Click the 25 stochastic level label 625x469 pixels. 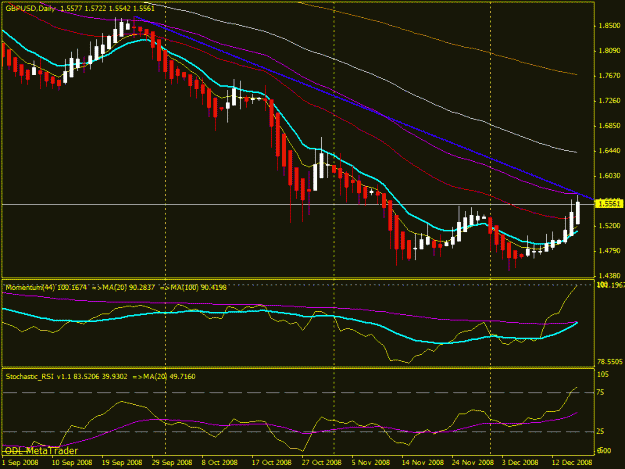(x=600, y=432)
